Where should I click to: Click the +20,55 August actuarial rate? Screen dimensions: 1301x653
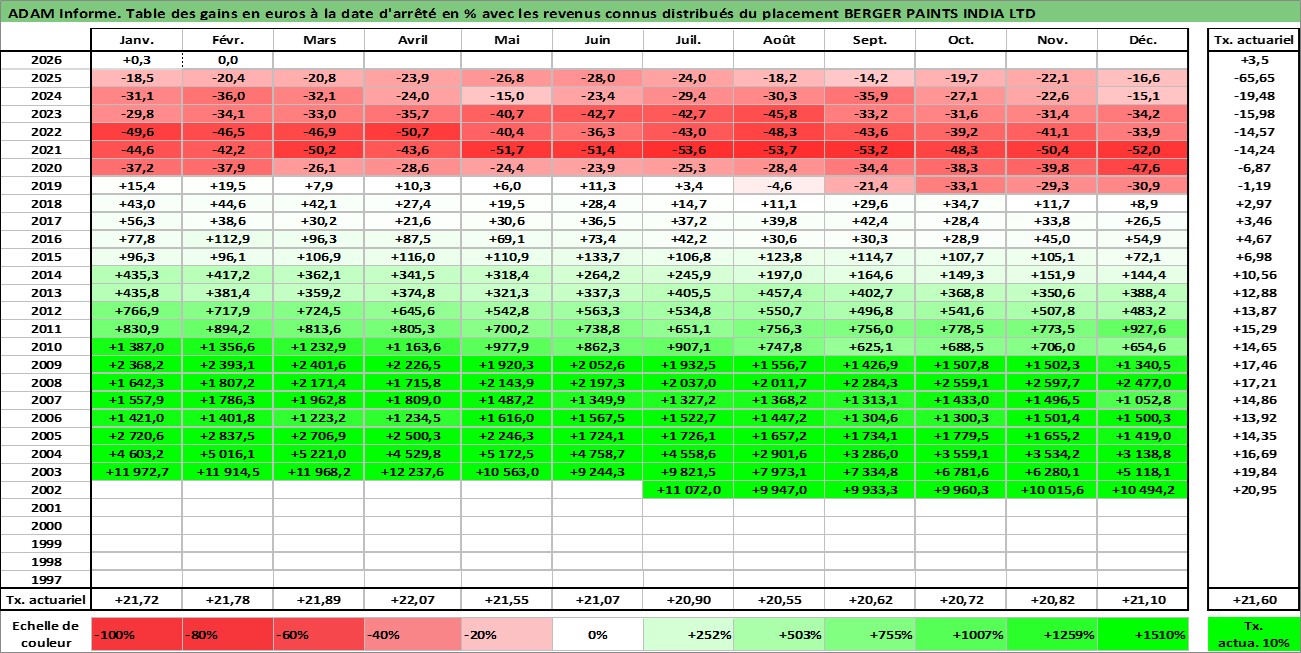778,600
